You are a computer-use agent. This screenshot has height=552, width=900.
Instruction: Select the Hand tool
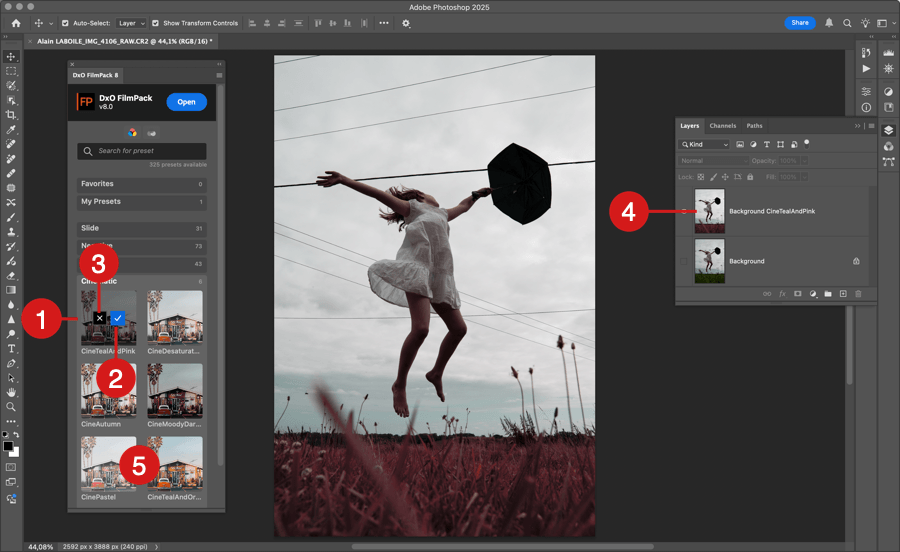tap(11, 392)
